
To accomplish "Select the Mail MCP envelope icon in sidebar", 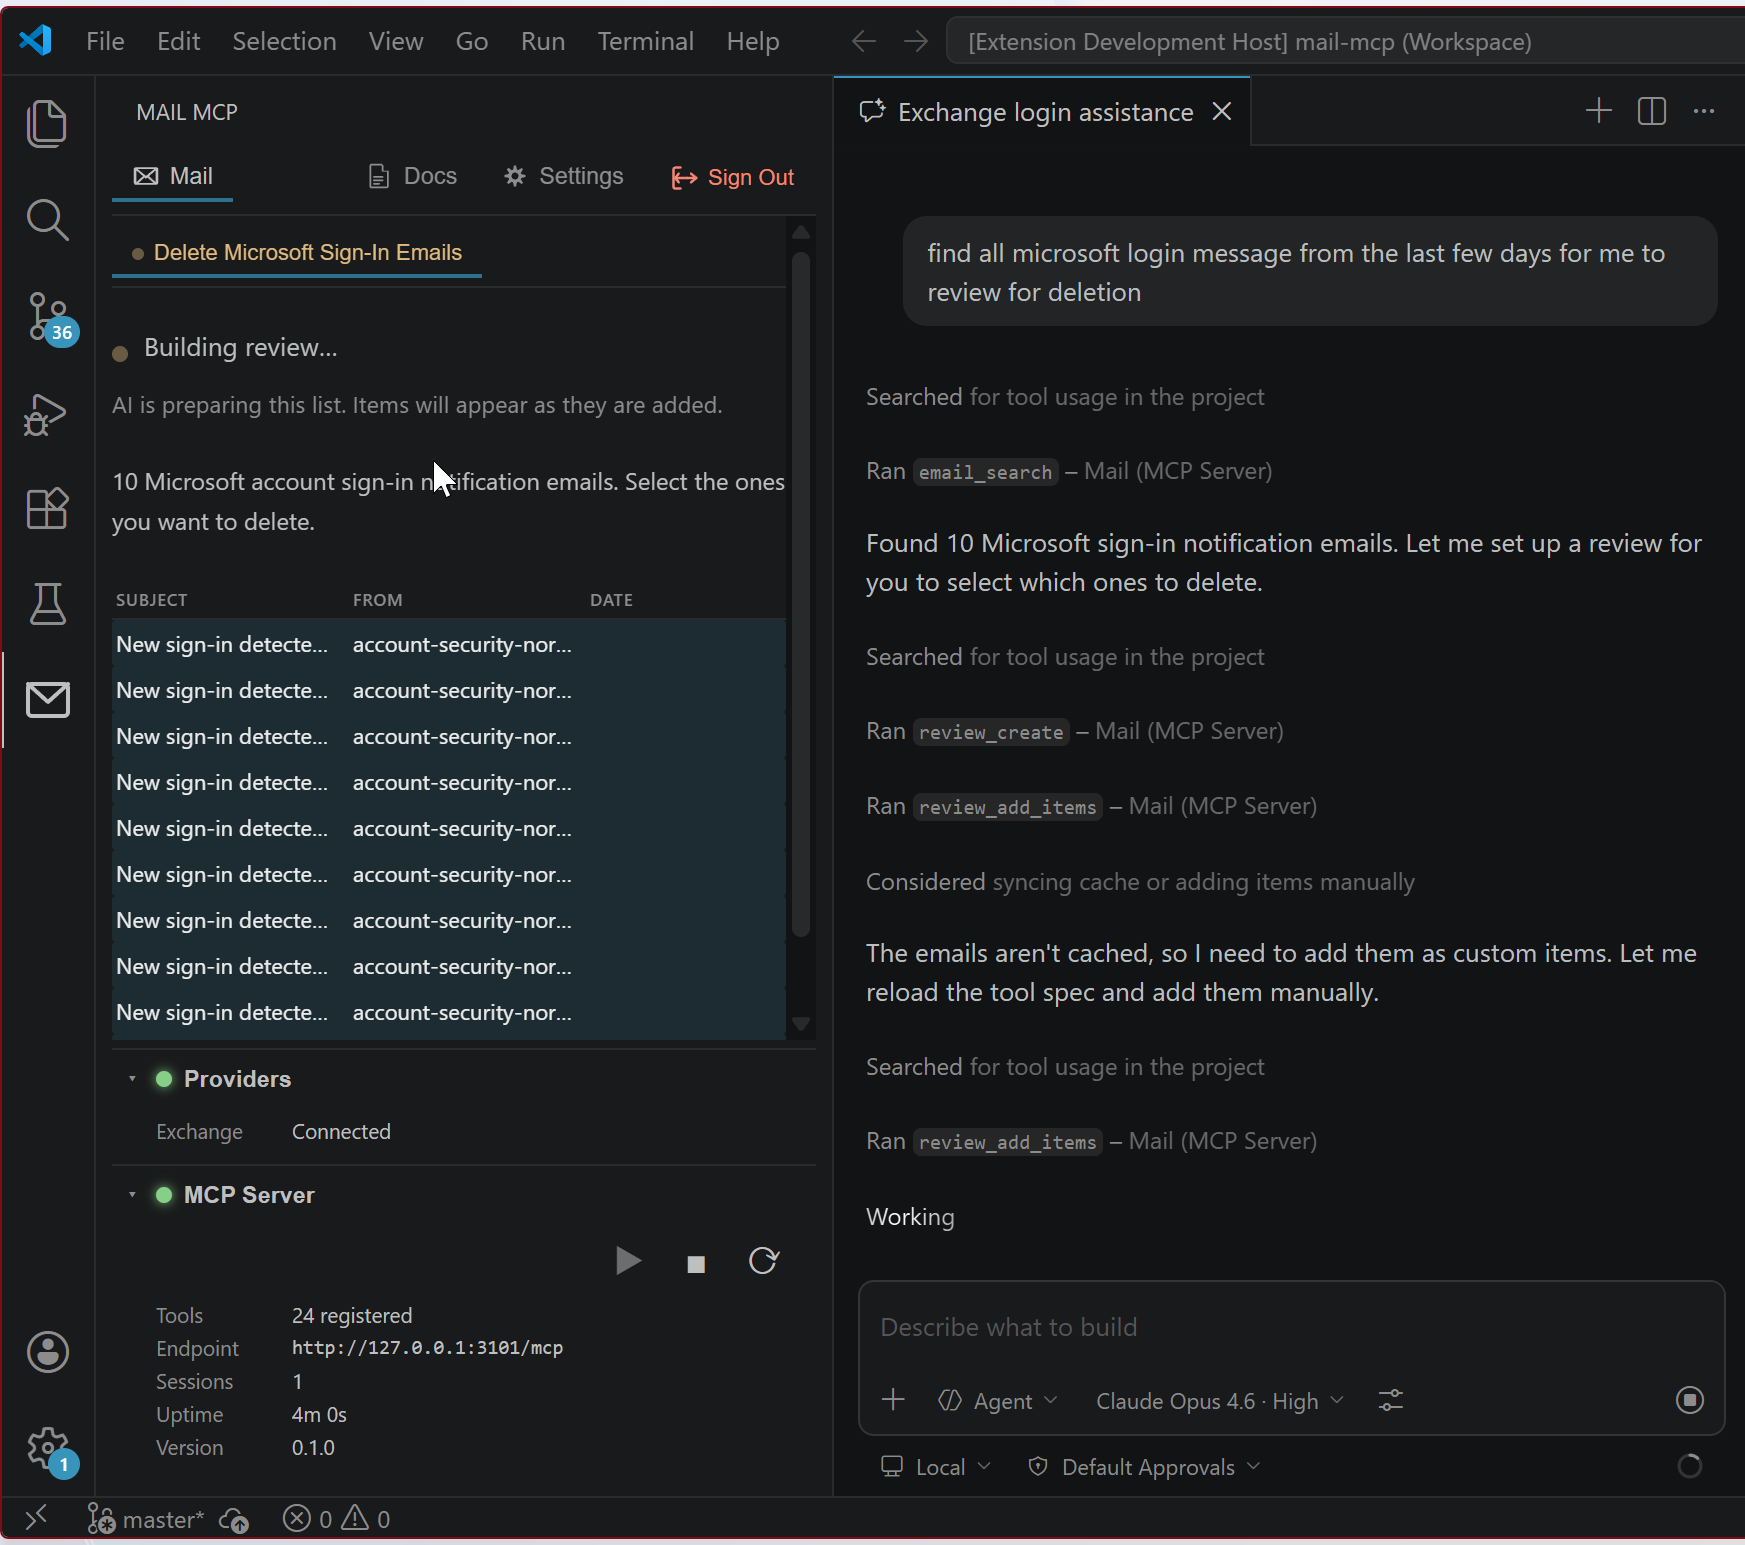I will [x=47, y=700].
